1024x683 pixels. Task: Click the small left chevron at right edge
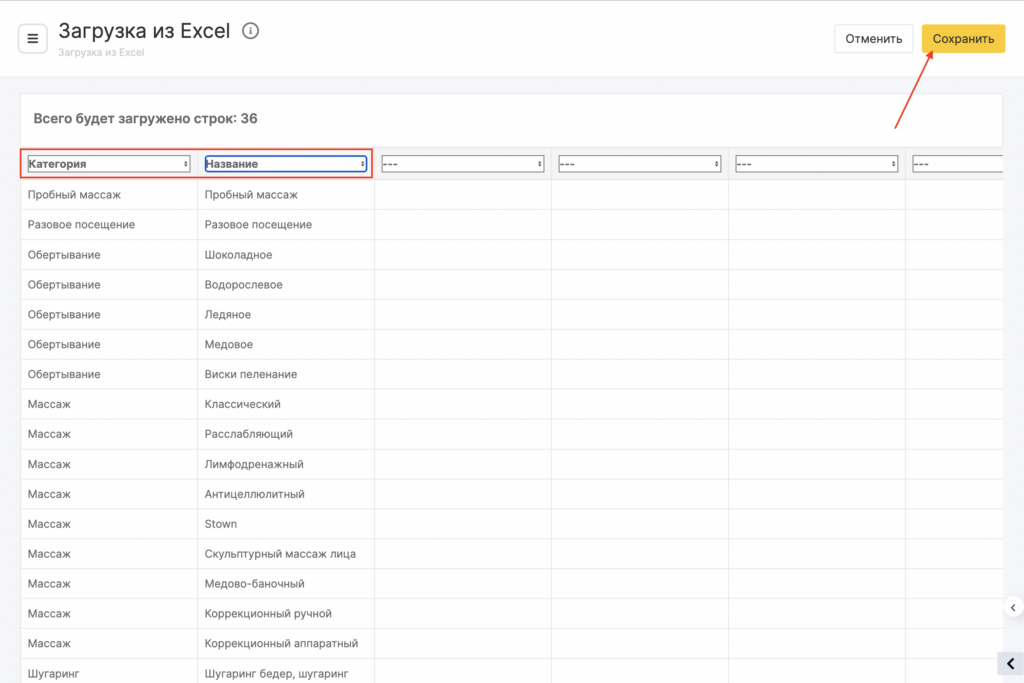1012,607
